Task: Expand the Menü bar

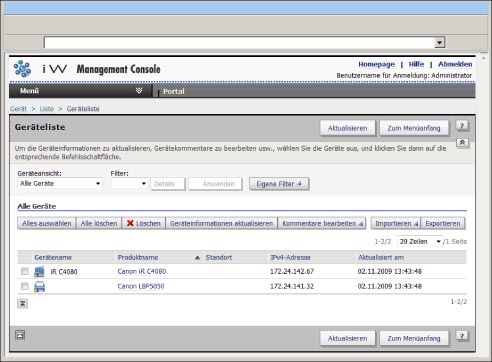Action: click(x=81, y=91)
